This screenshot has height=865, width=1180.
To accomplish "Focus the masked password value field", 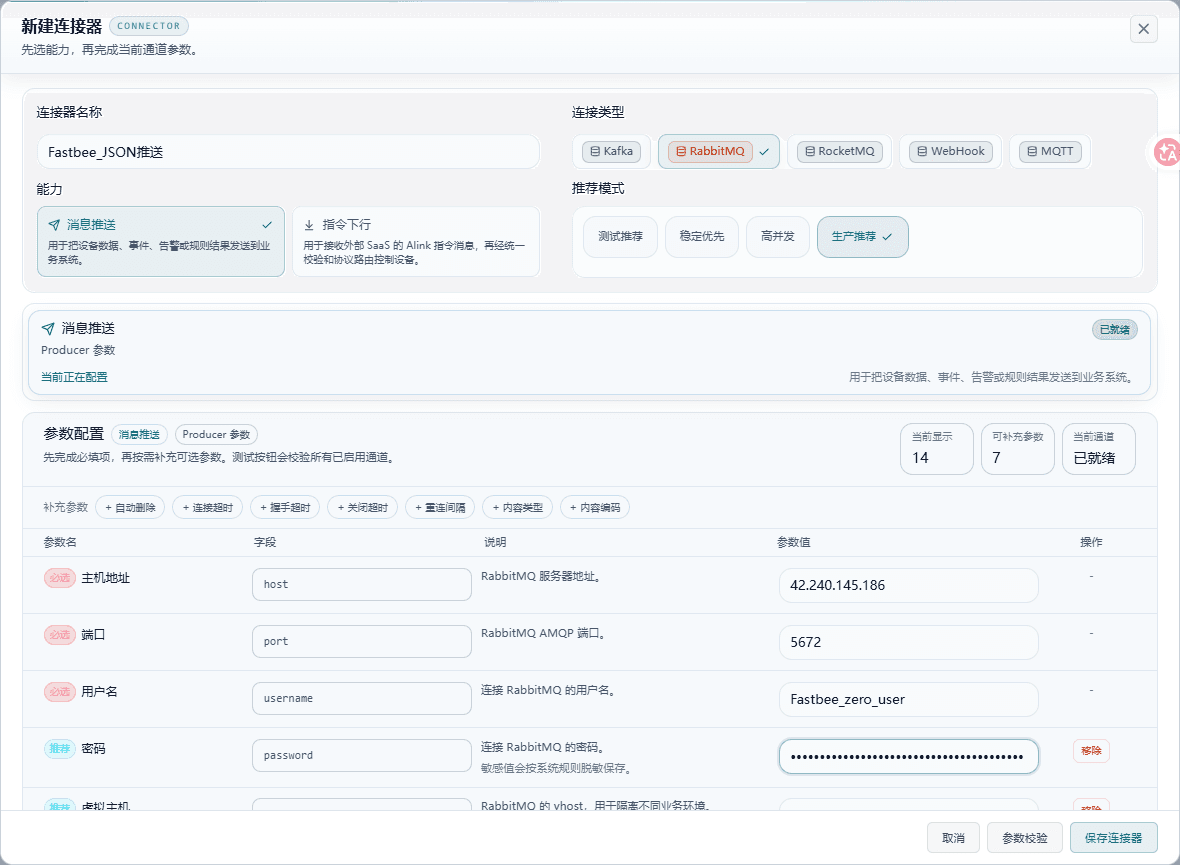I will point(908,757).
